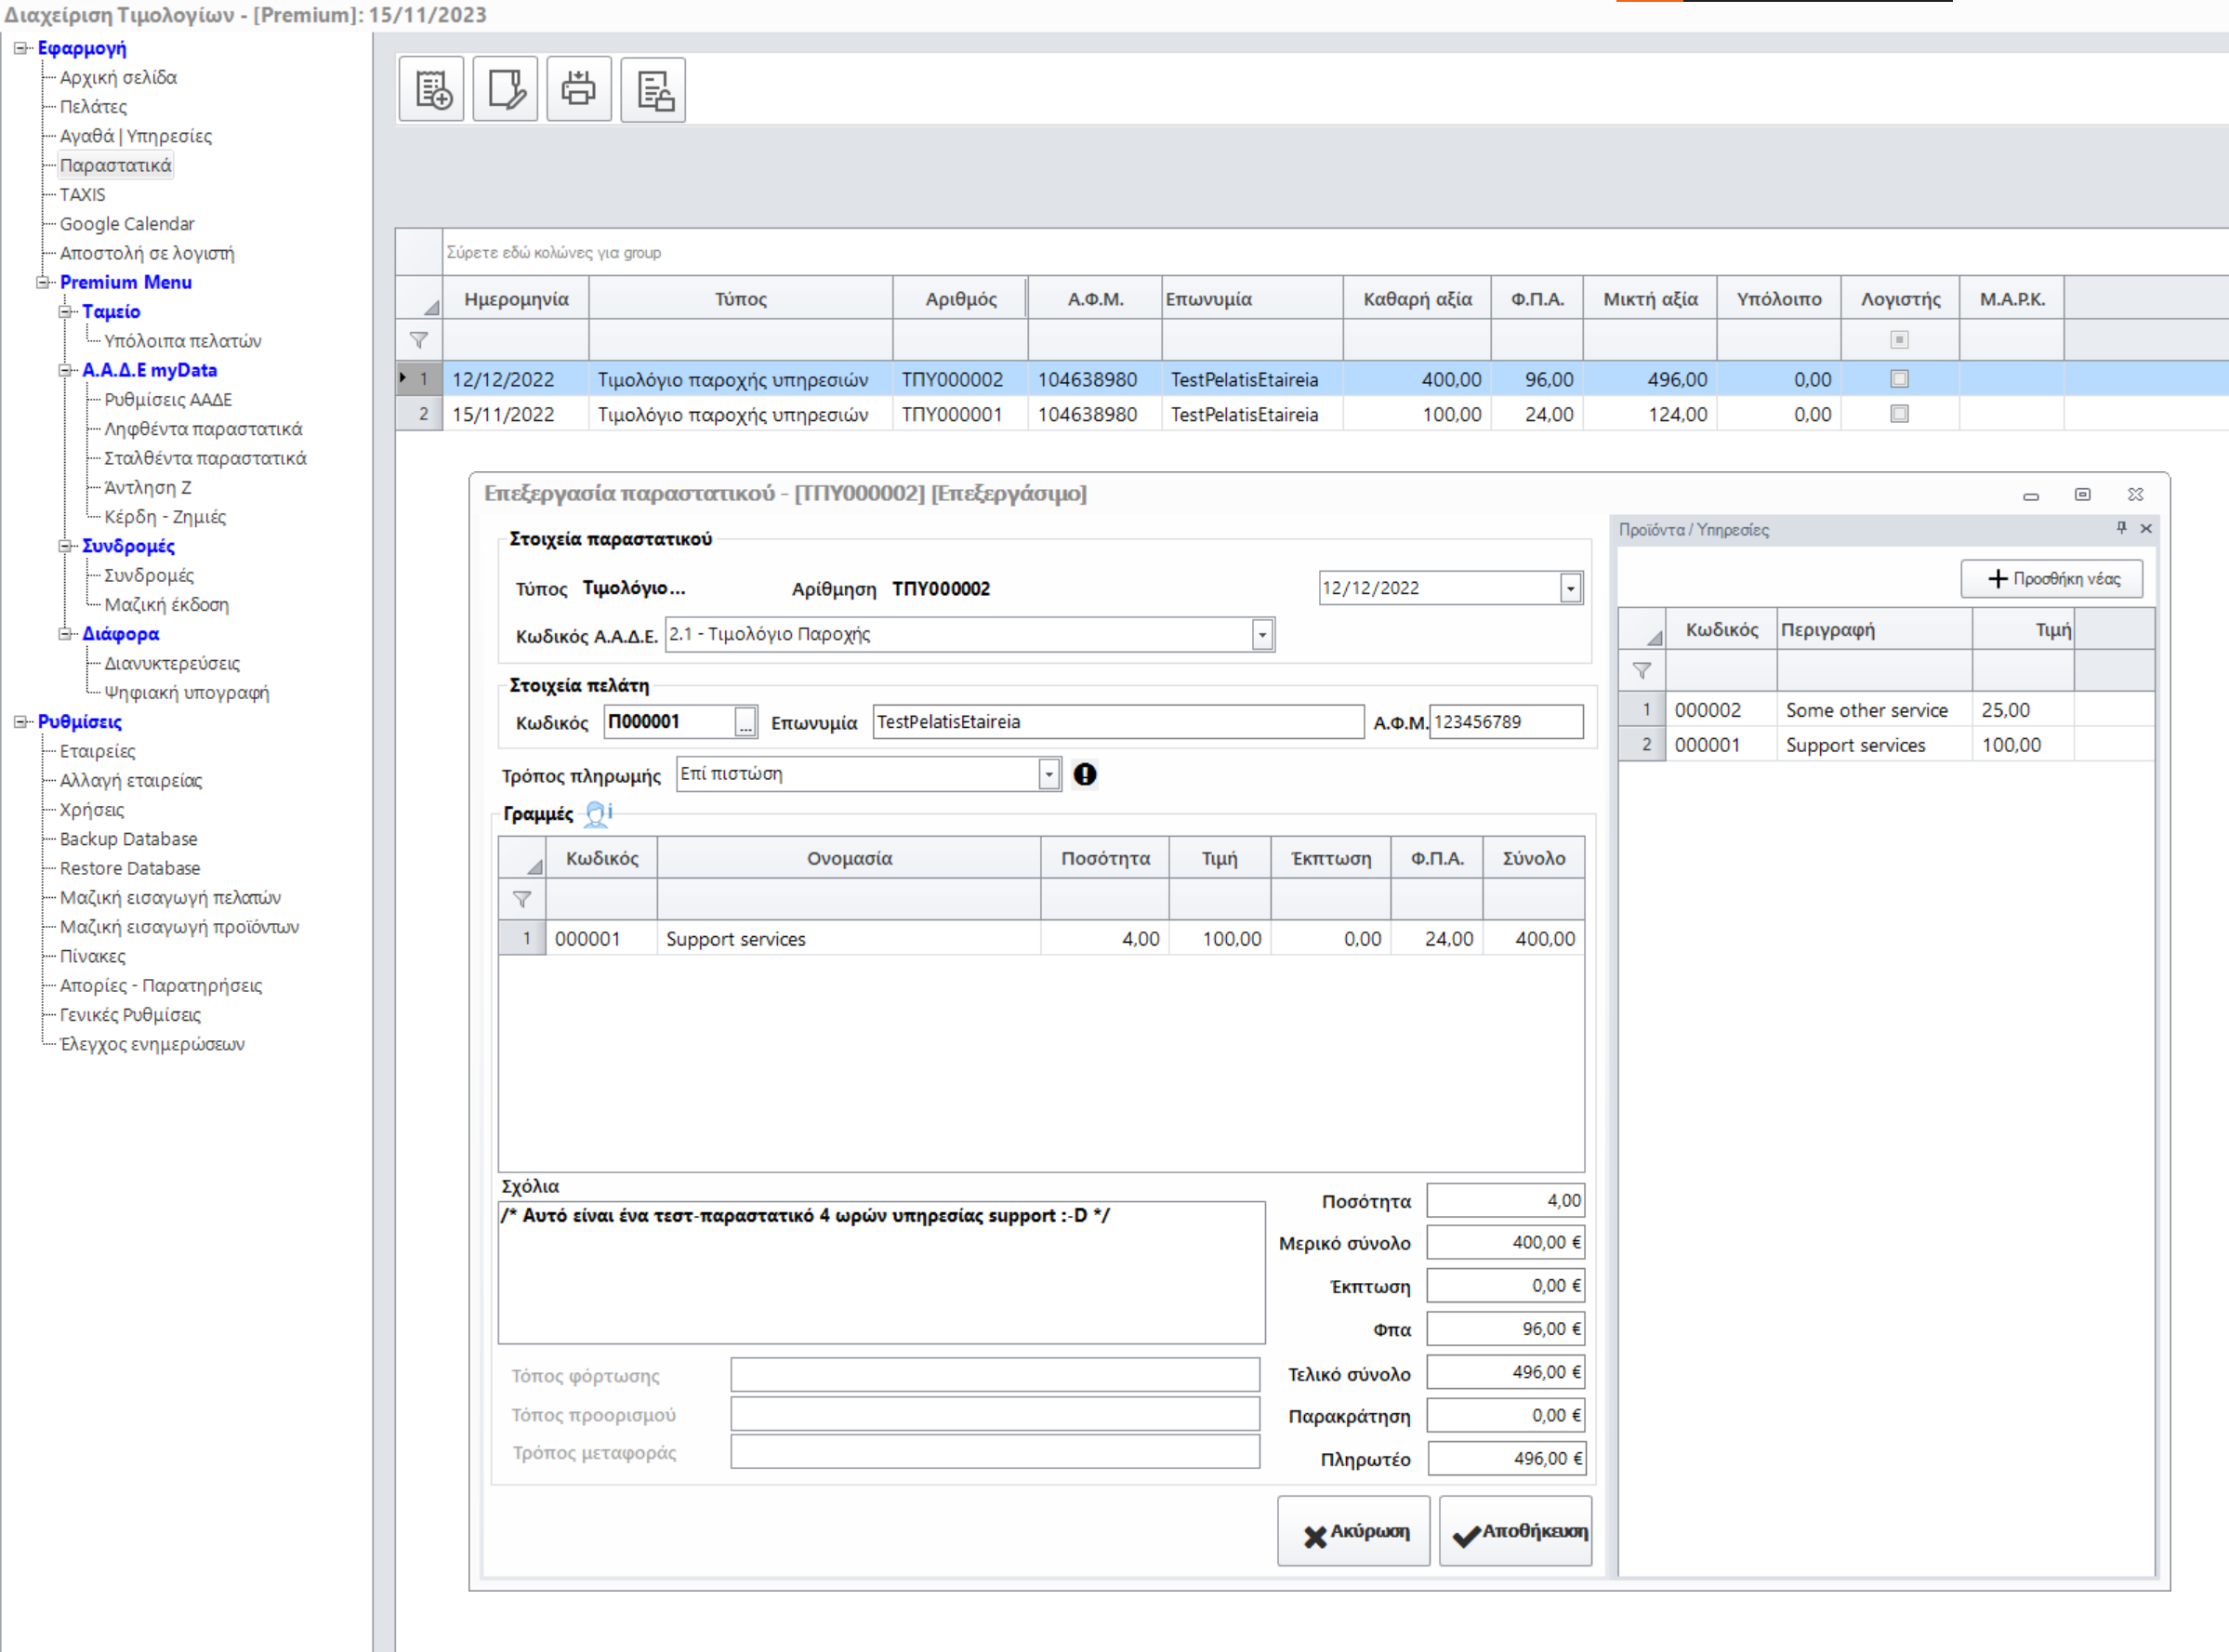Click the unlock document toolbar icon

(x=654, y=90)
